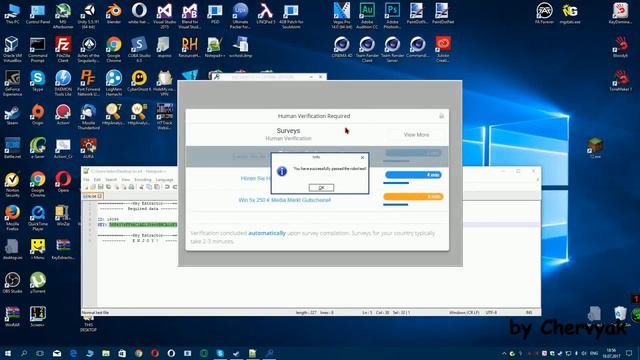Open View More in the Surveys panel

416,135
